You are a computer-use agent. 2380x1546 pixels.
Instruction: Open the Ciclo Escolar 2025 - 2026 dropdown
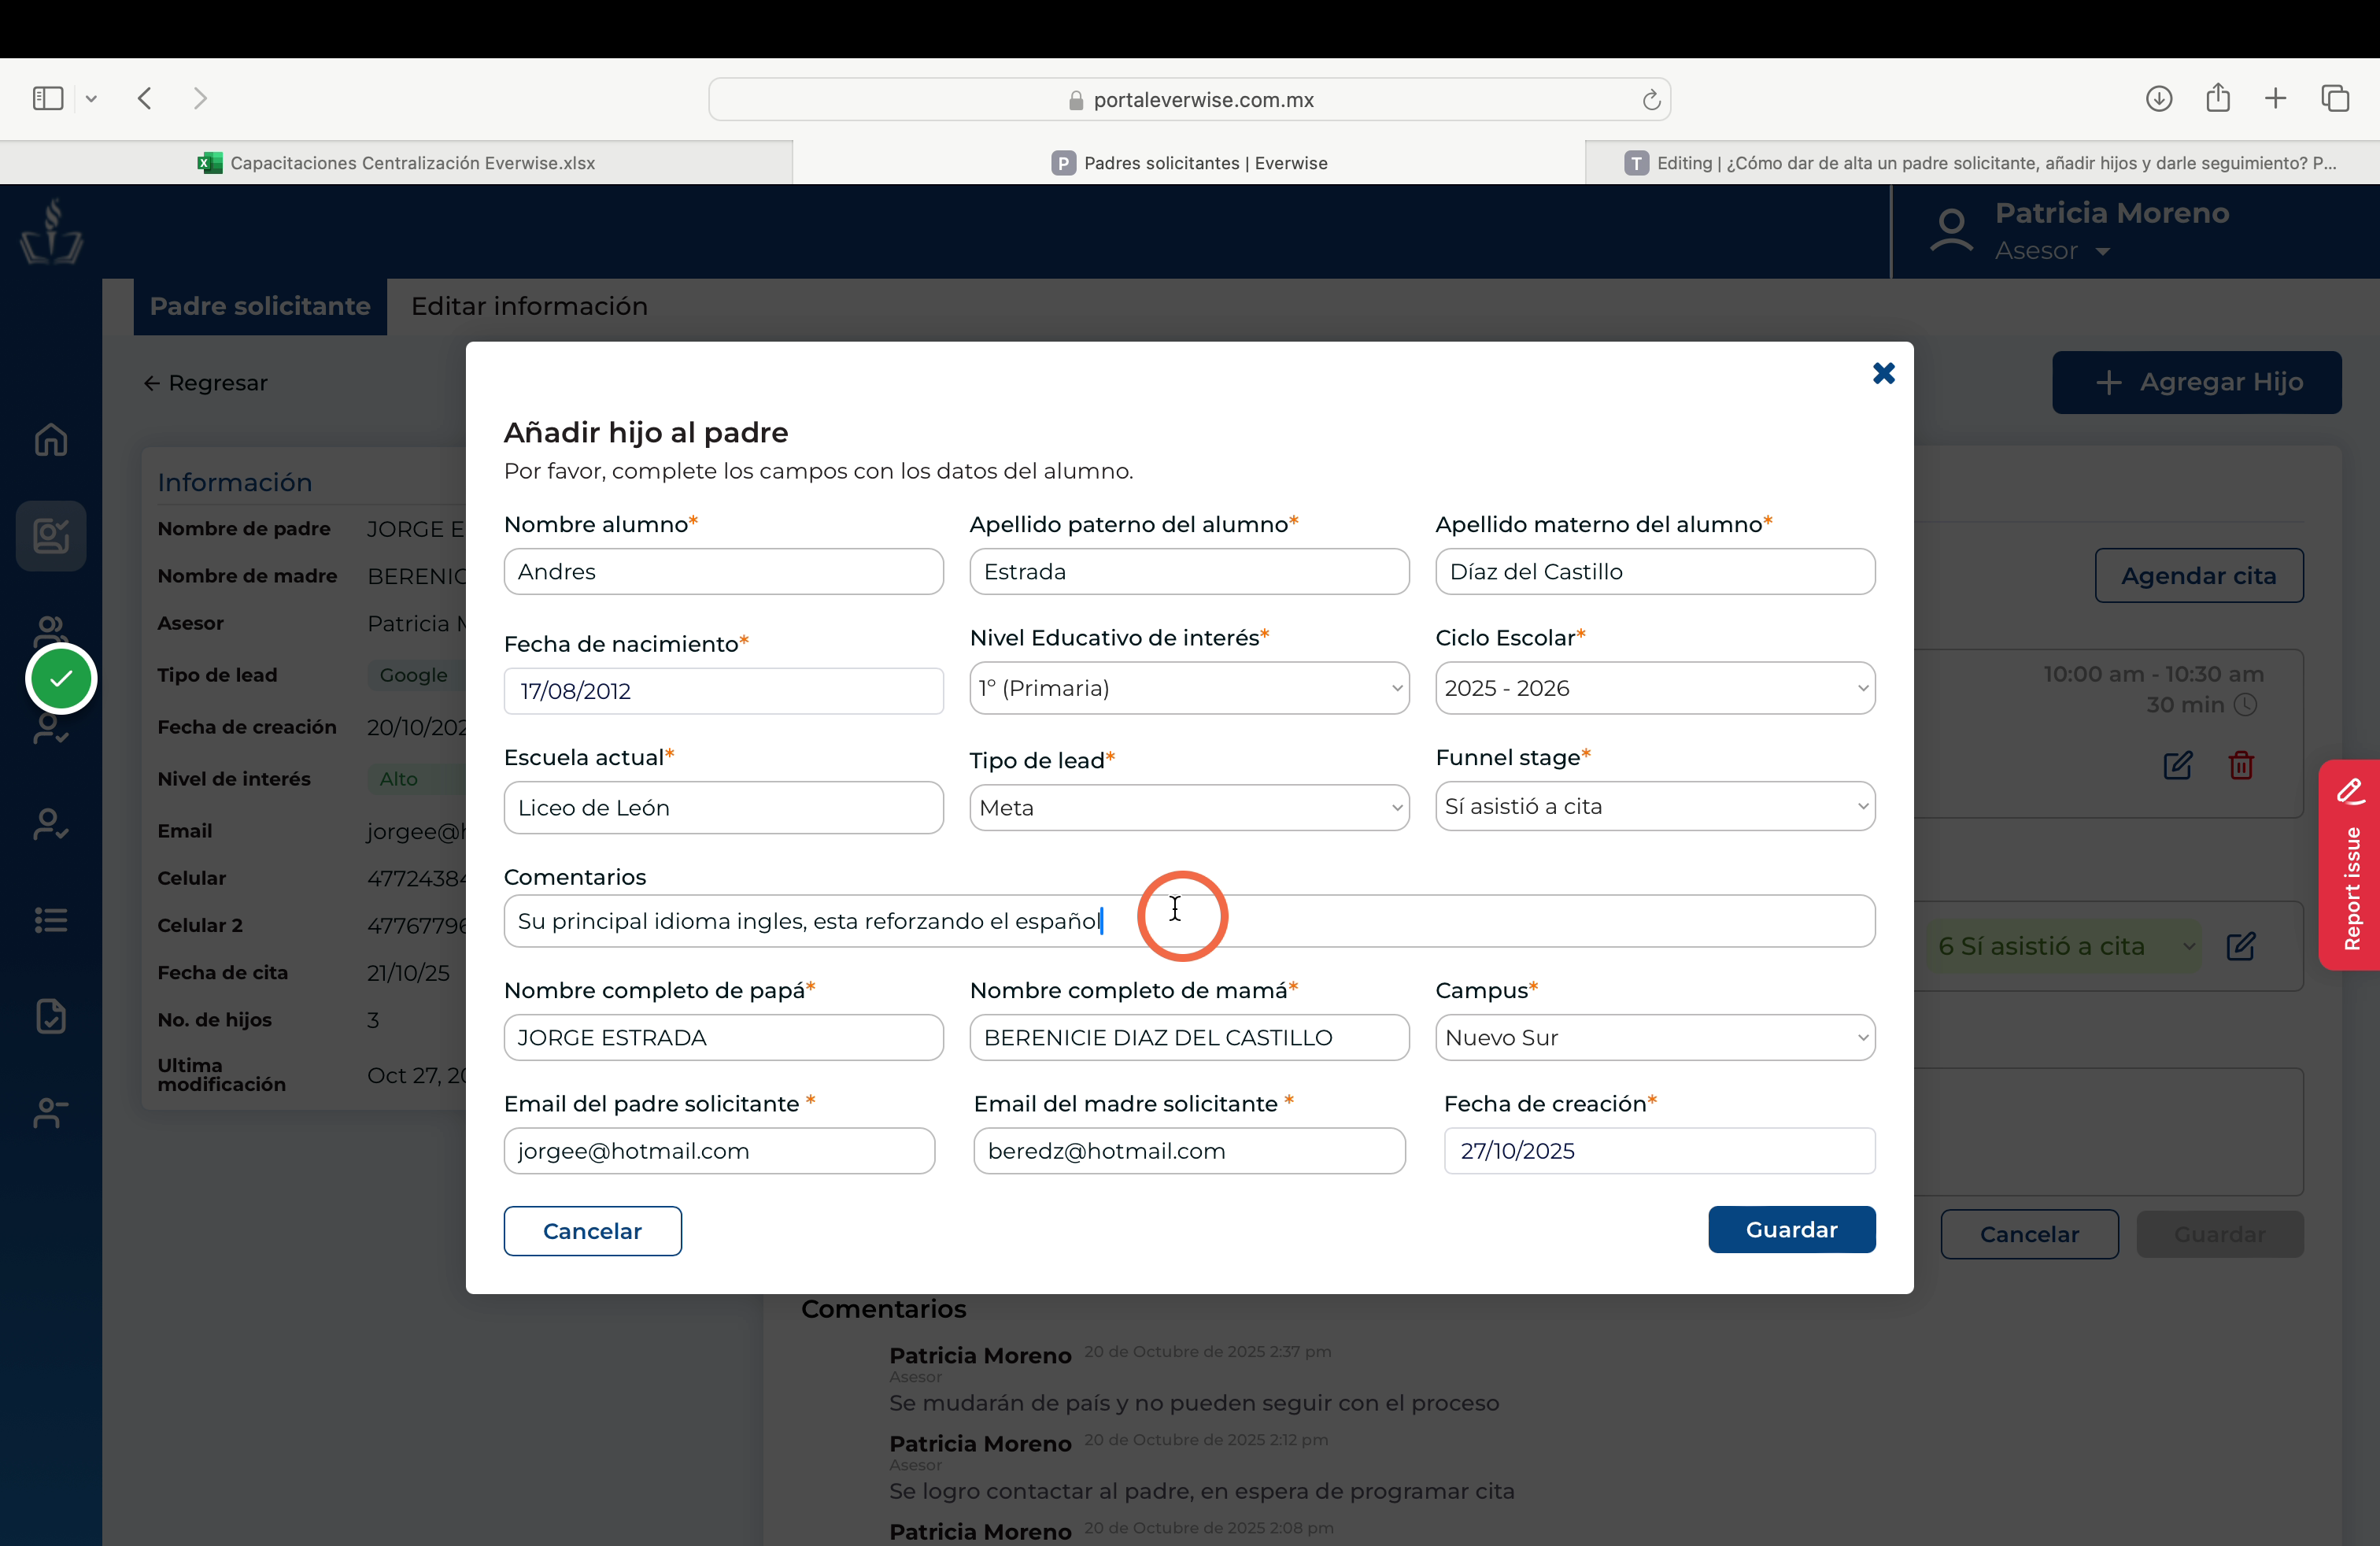[1655, 688]
